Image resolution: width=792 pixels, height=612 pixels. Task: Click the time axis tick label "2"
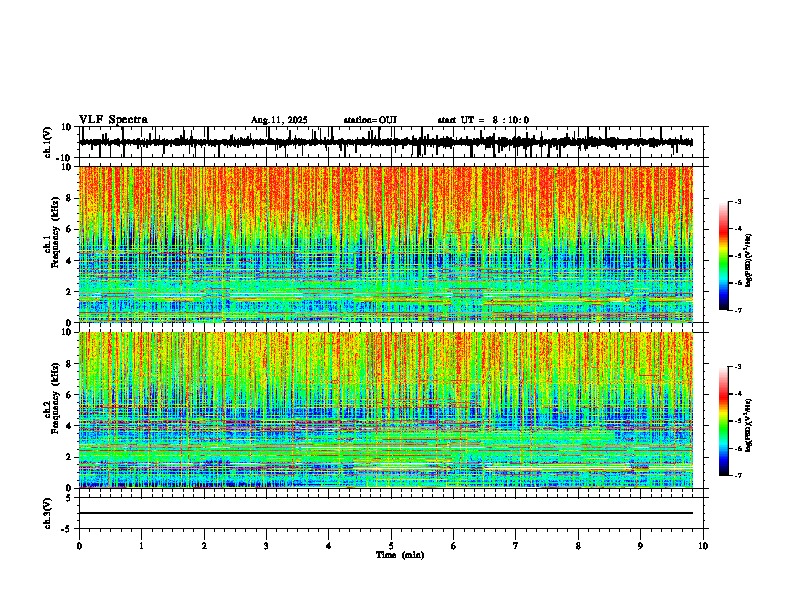click(204, 546)
